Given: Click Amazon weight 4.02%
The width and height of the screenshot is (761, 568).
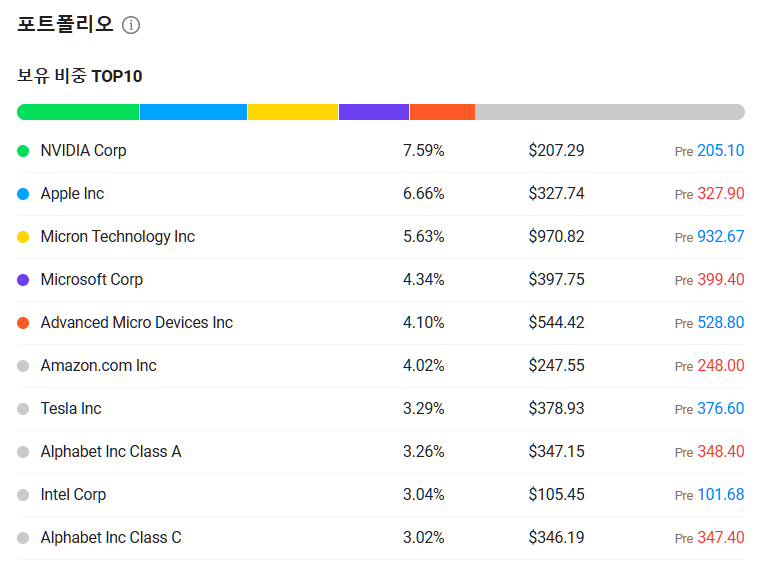Looking at the screenshot, I should pos(424,366).
